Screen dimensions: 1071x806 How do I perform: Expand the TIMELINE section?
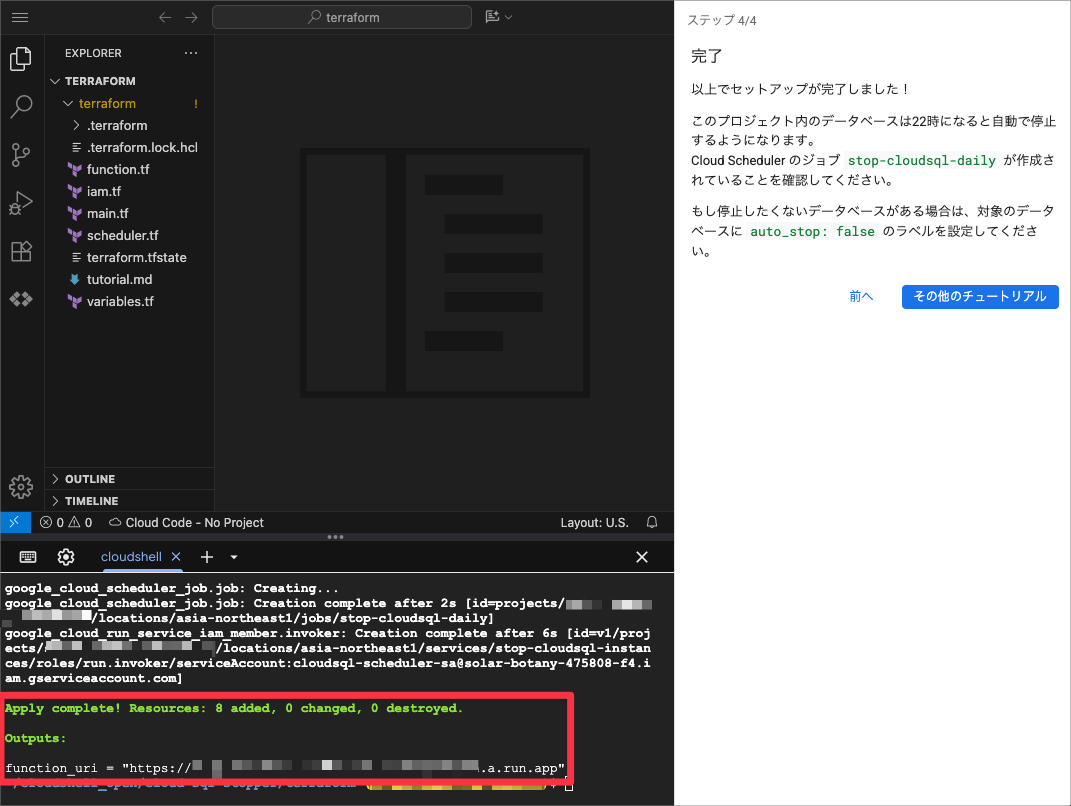pos(91,501)
